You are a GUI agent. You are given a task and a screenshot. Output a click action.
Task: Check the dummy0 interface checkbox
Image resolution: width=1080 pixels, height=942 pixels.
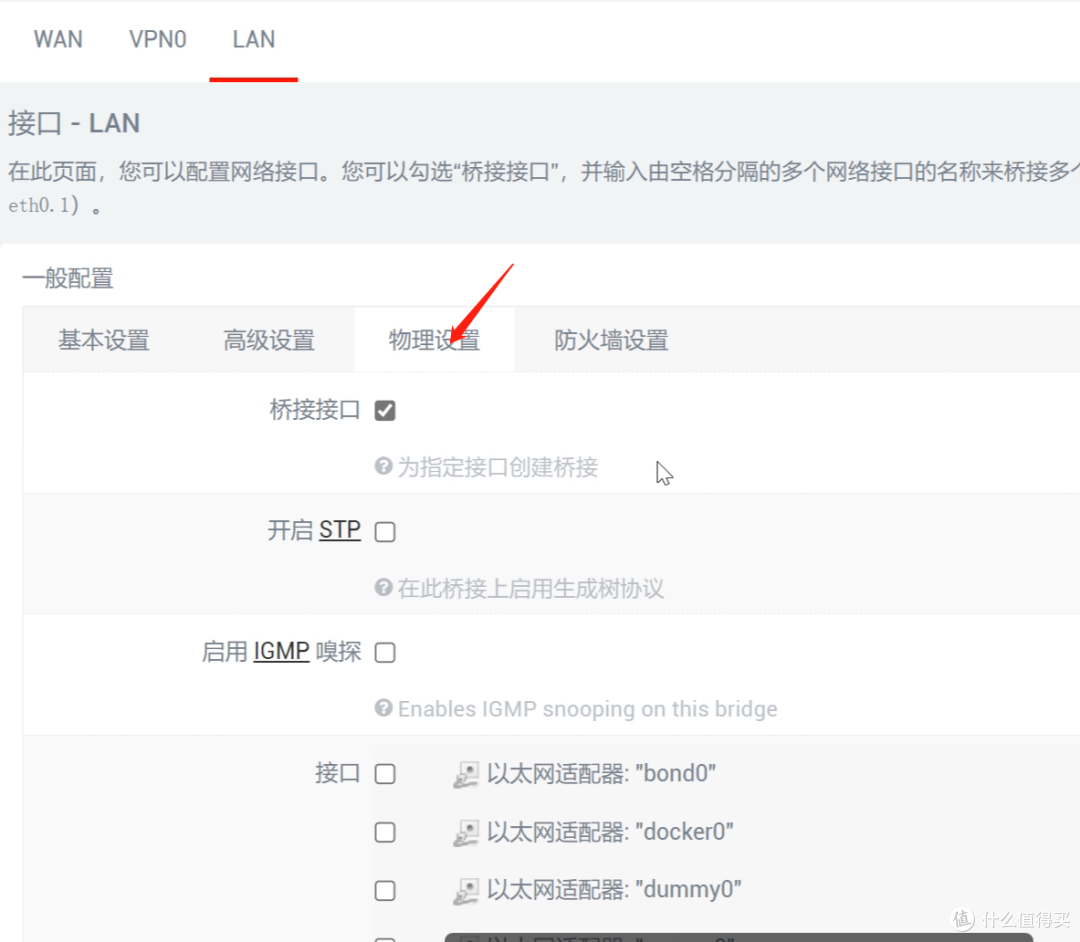[x=385, y=890]
